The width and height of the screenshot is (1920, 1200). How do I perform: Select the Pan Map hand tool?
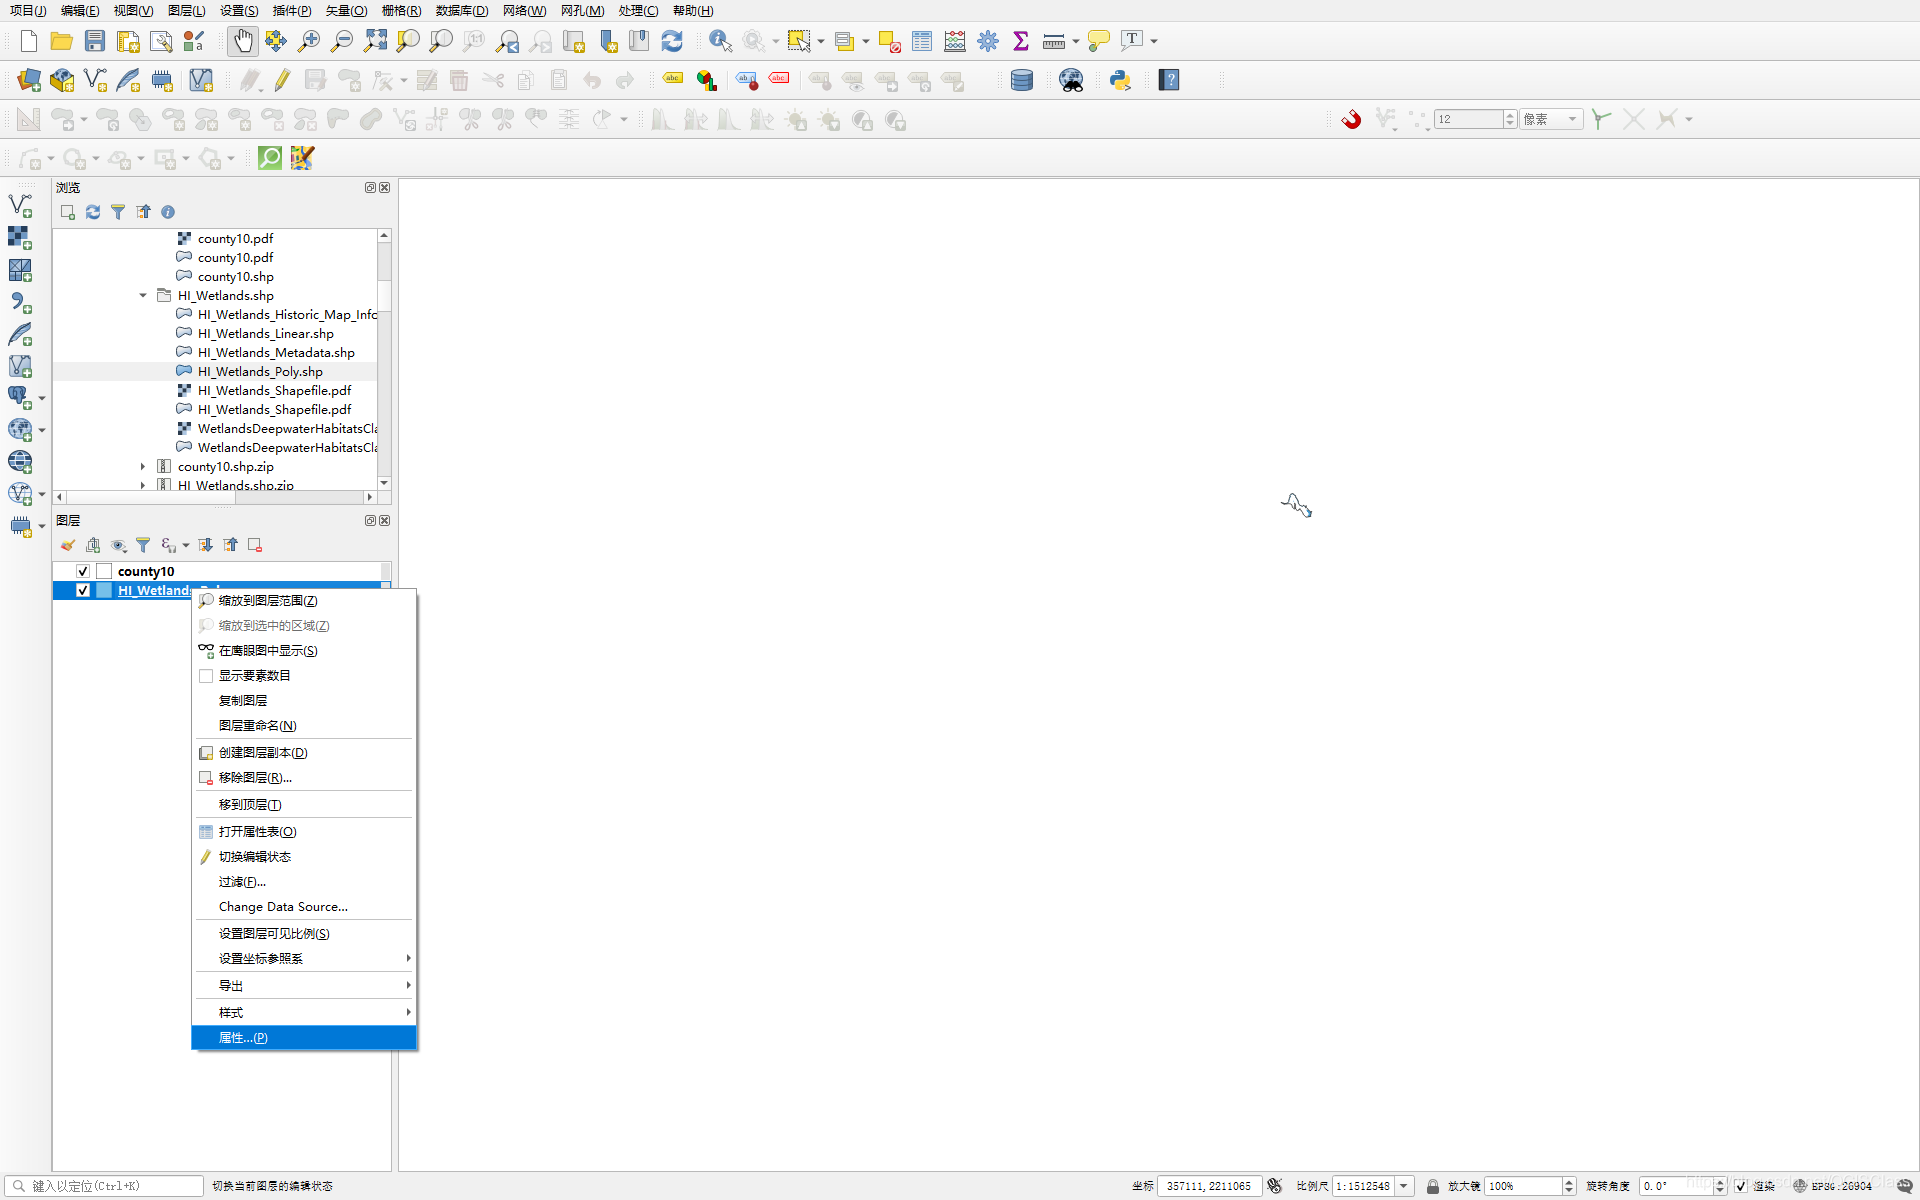[x=243, y=41]
